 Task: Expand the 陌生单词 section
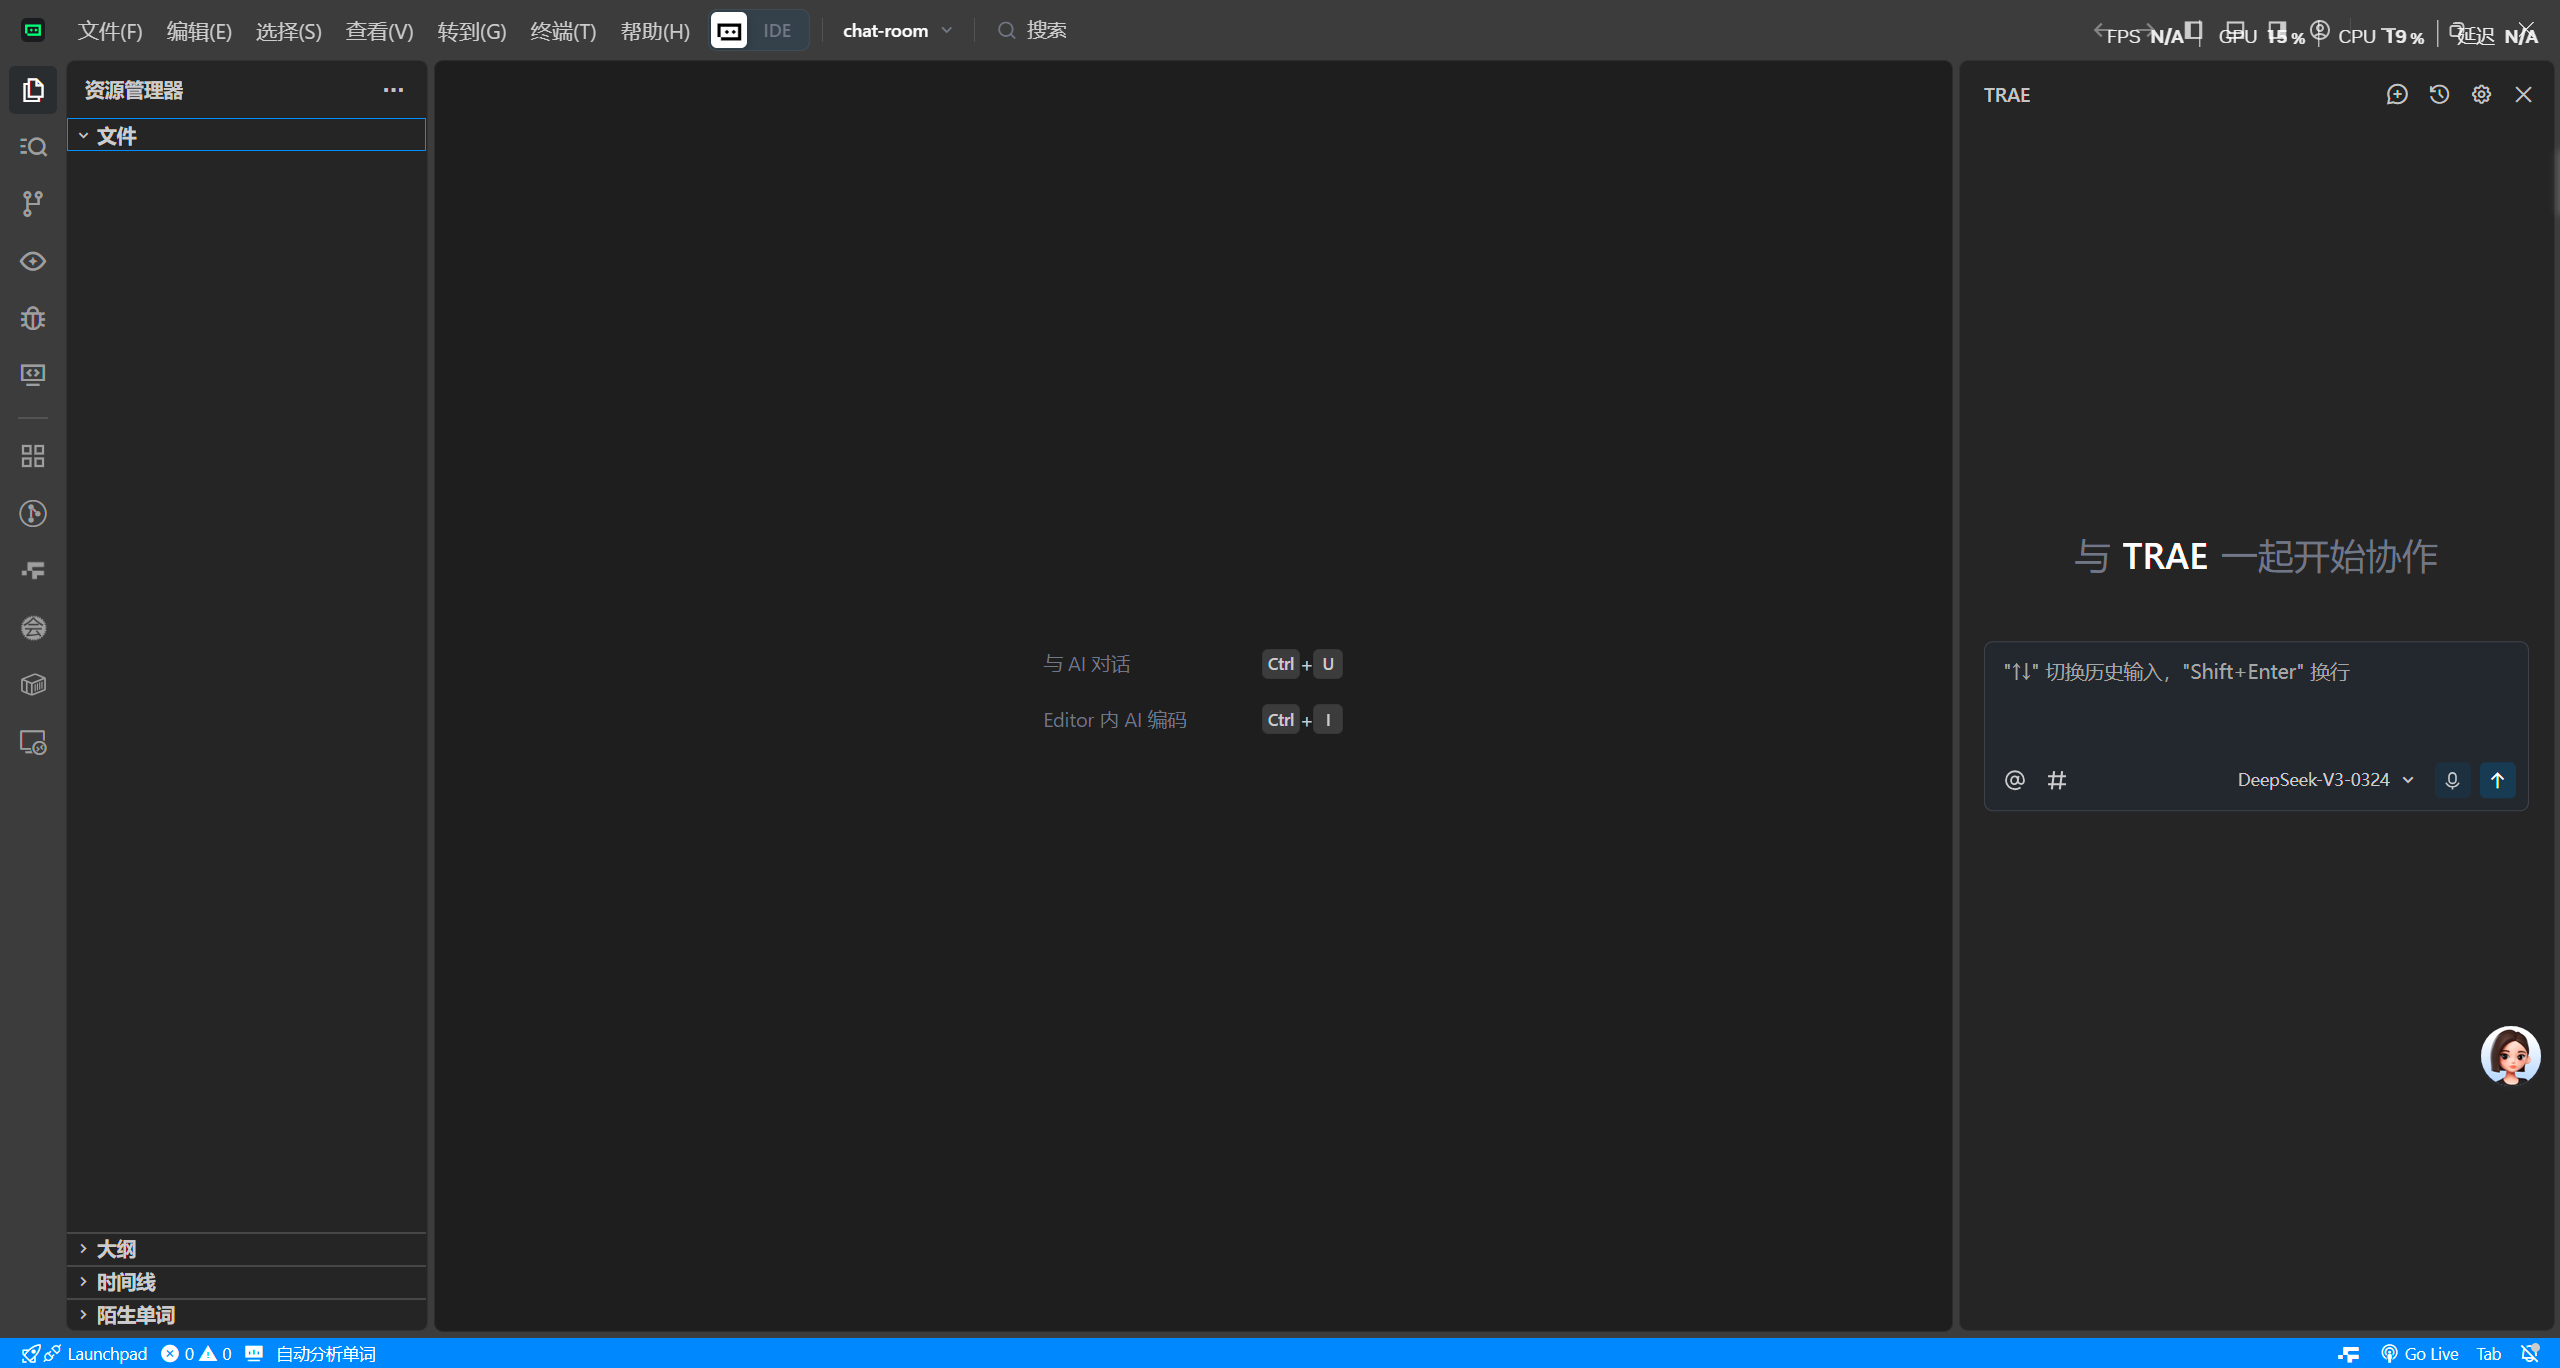(x=246, y=1315)
